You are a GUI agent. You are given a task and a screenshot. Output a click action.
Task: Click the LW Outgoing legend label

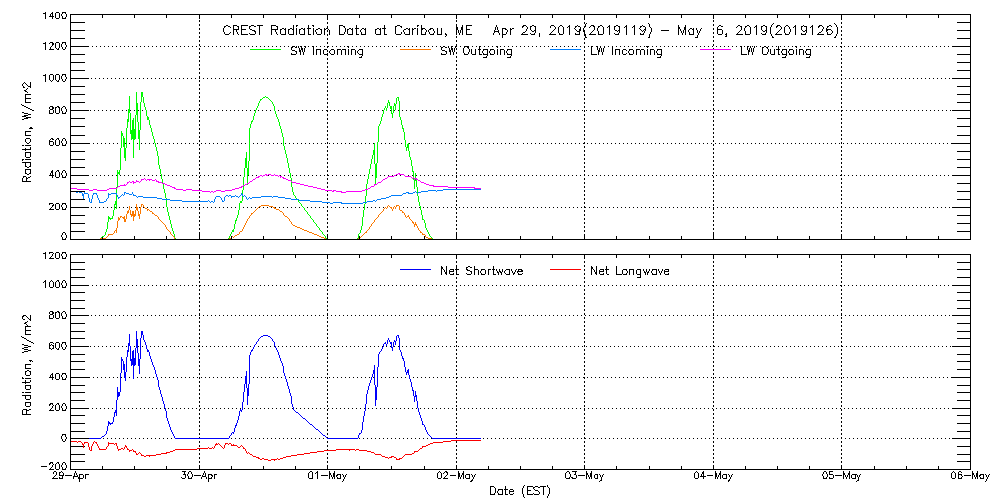(x=775, y=51)
